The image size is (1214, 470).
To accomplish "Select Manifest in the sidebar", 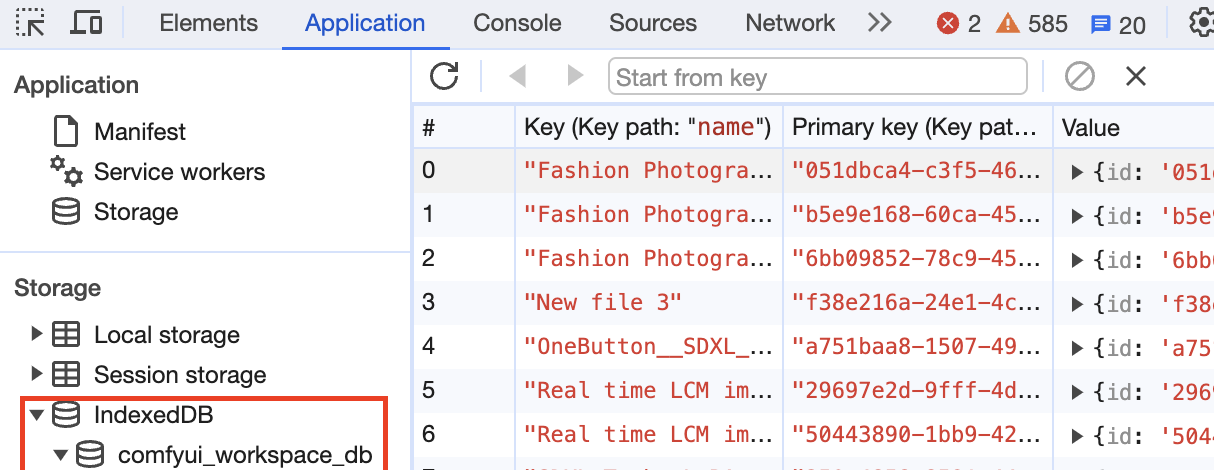I will (140, 131).
